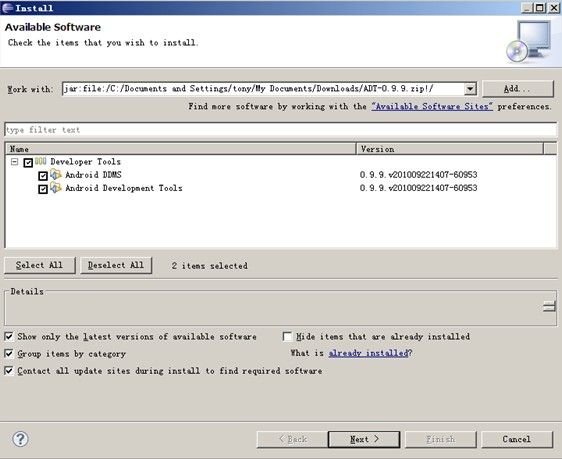Open the Work with dropdown arrow
562x459 pixels.
pyautogui.click(x=470, y=89)
